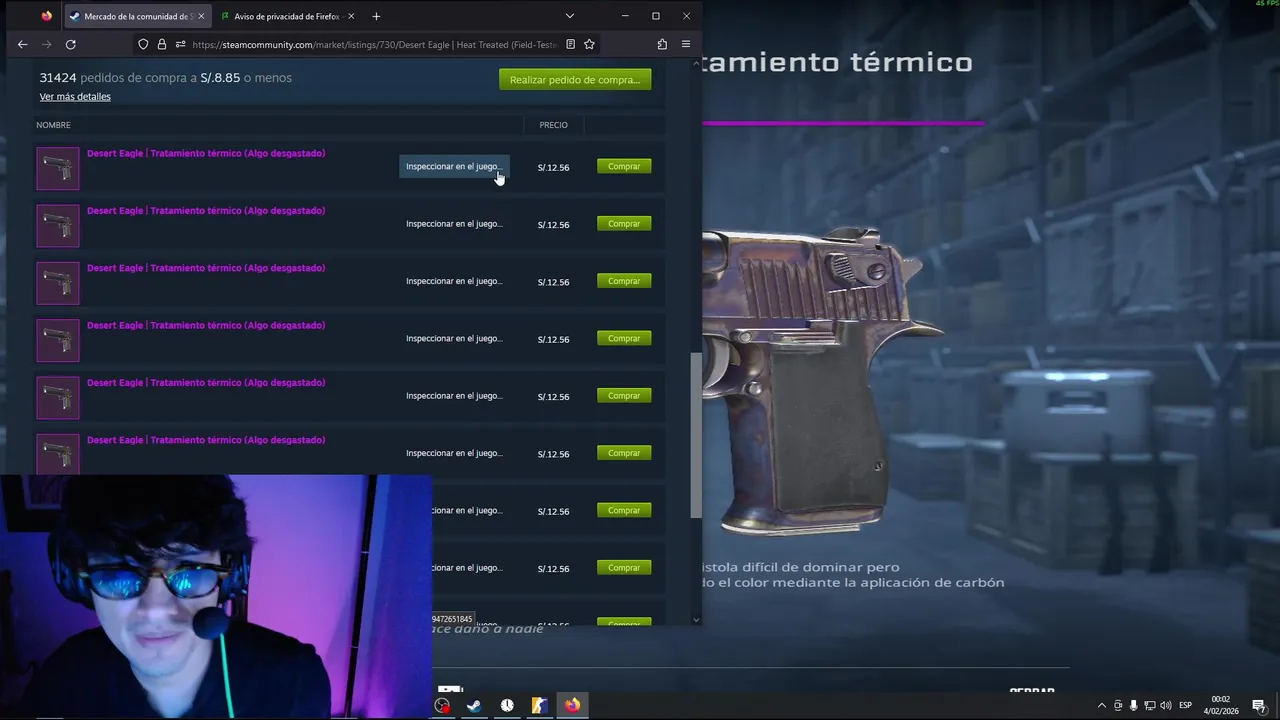This screenshot has height=720, width=1280.
Task: Inspect the sixth listing in game
Action: 454,453
